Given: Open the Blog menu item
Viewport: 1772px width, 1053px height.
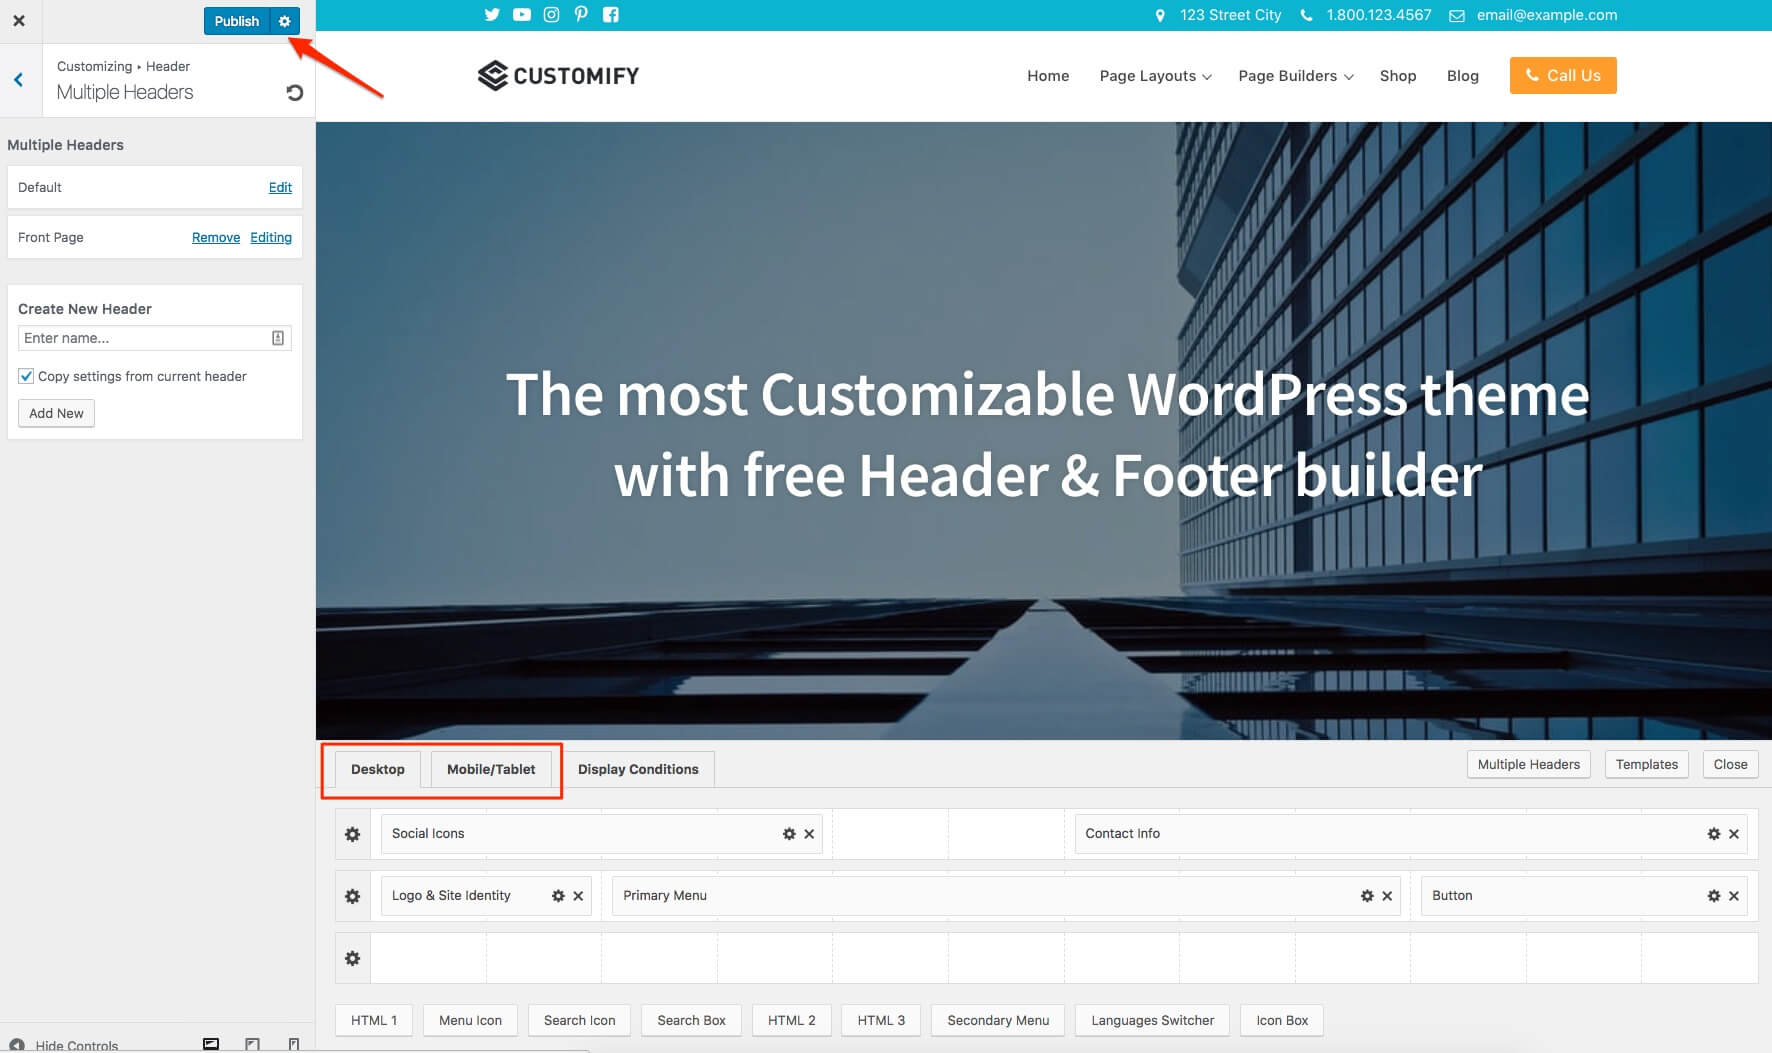Looking at the screenshot, I should 1462,76.
